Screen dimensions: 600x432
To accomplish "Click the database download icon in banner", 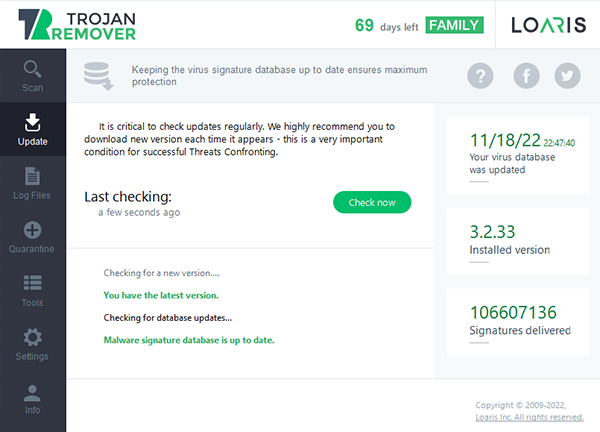I will [99, 76].
